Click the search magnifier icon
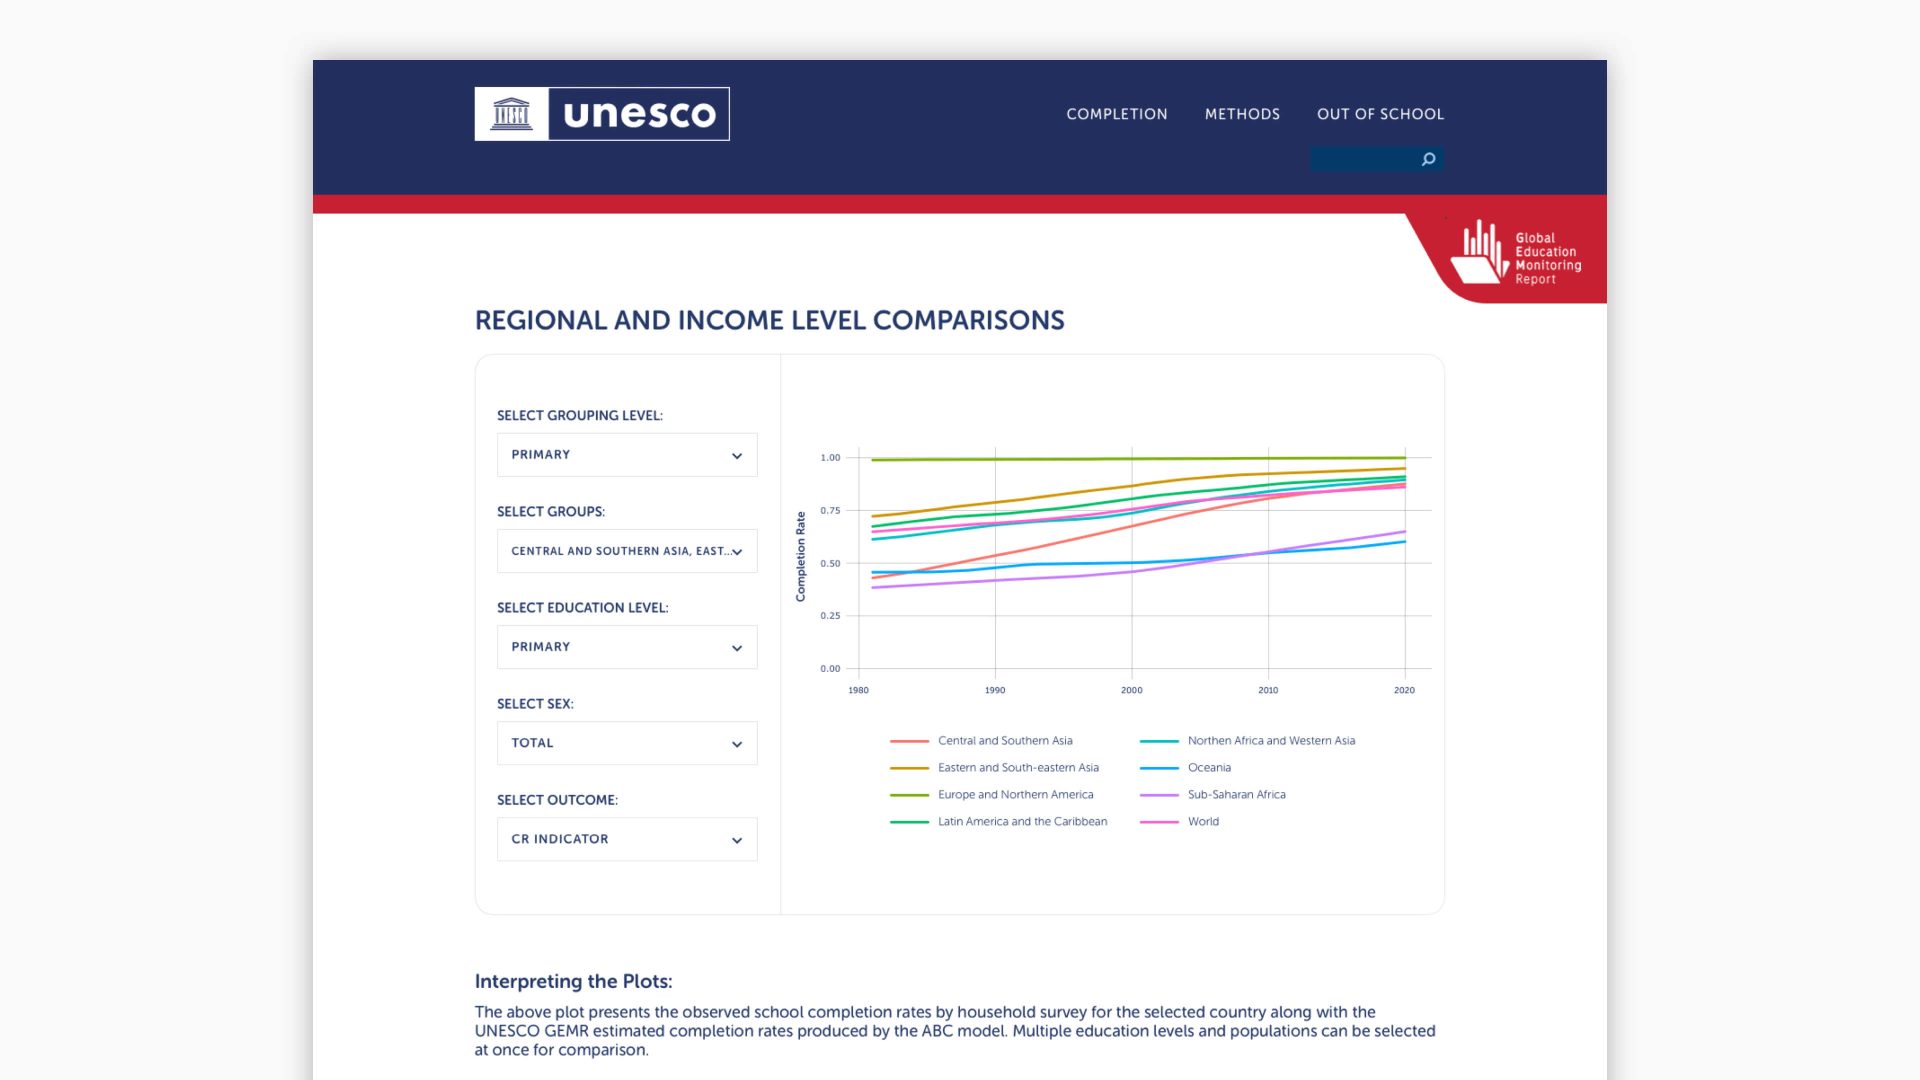This screenshot has width=1920, height=1080. (1428, 159)
